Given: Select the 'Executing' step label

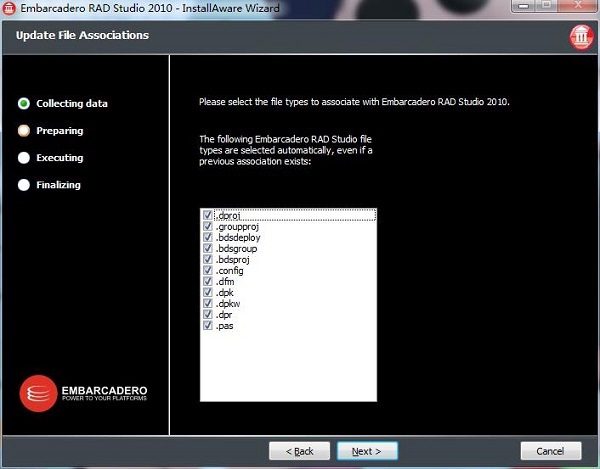Looking at the screenshot, I should 60,158.
